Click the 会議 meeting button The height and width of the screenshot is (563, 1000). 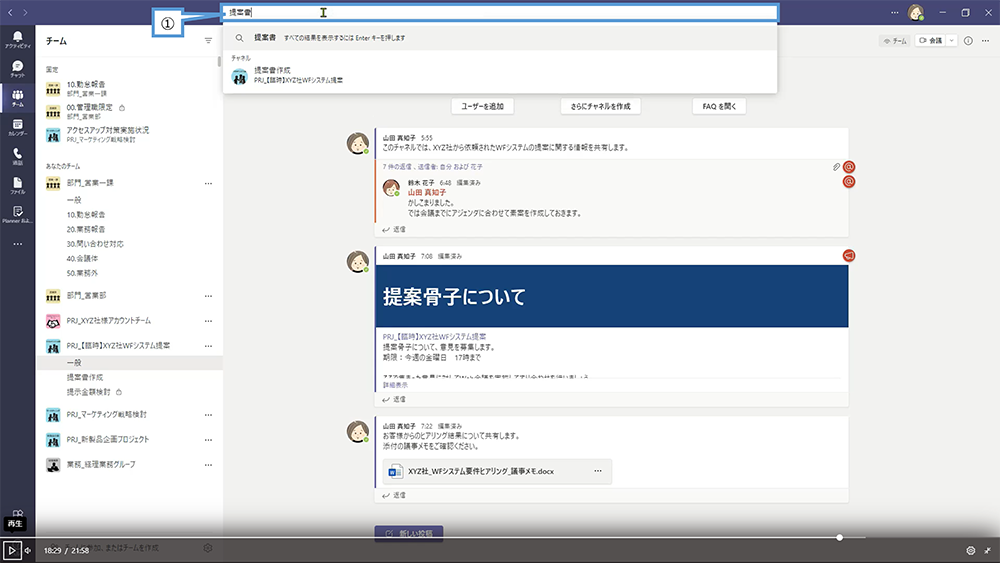(x=931, y=41)
